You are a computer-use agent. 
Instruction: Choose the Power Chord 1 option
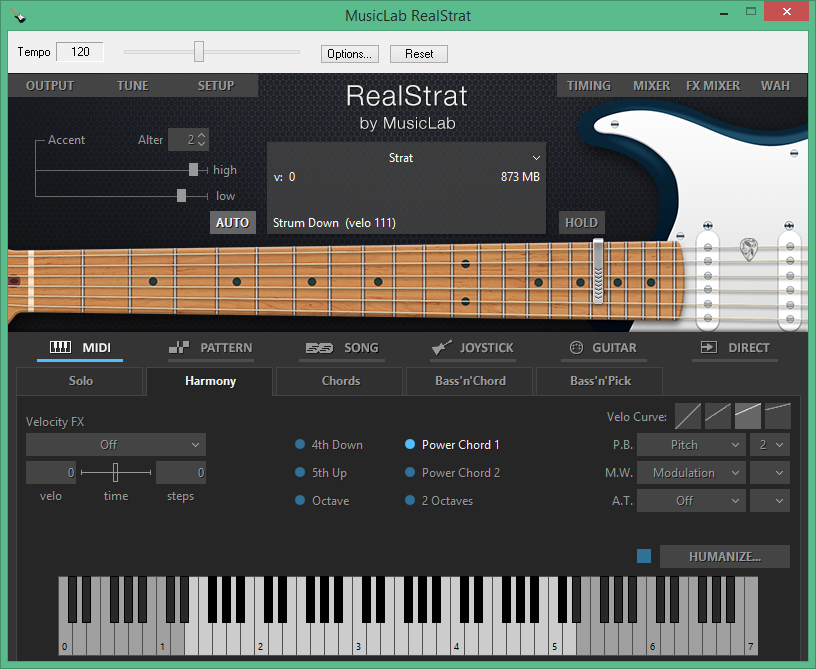click(452, 445)
